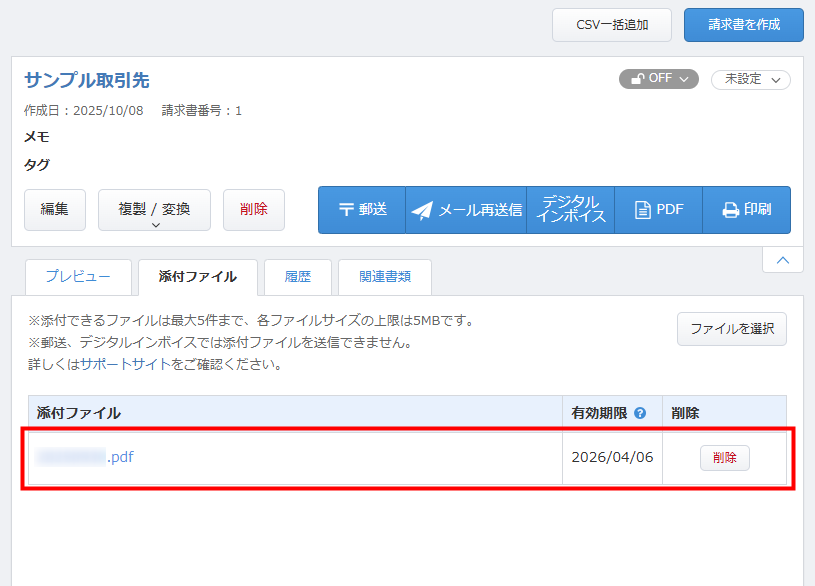Toggle the lock OFF switch
The height and width of the screenshot is (586, 815).
657,79
